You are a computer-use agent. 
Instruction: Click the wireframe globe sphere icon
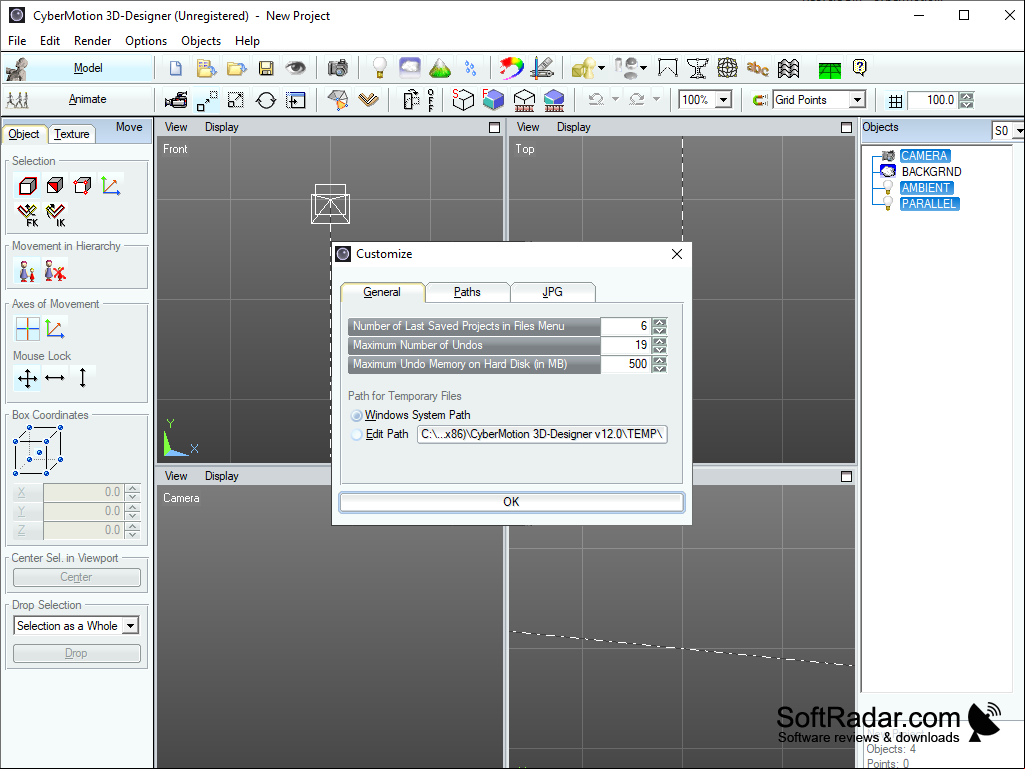[x=727, y=67]
